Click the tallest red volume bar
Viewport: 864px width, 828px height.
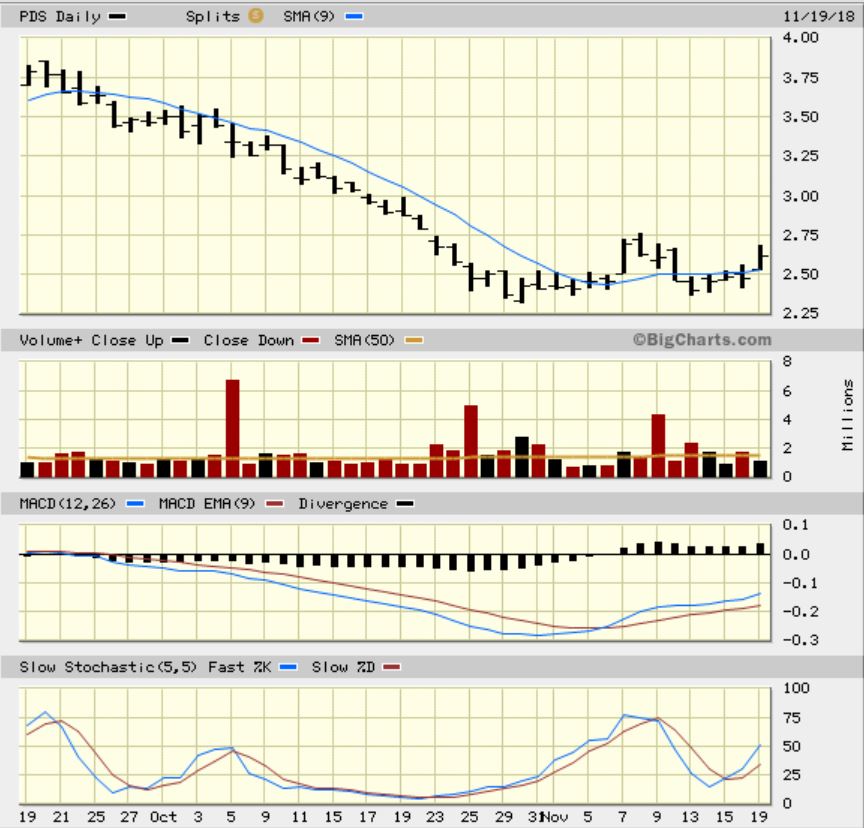233,428
